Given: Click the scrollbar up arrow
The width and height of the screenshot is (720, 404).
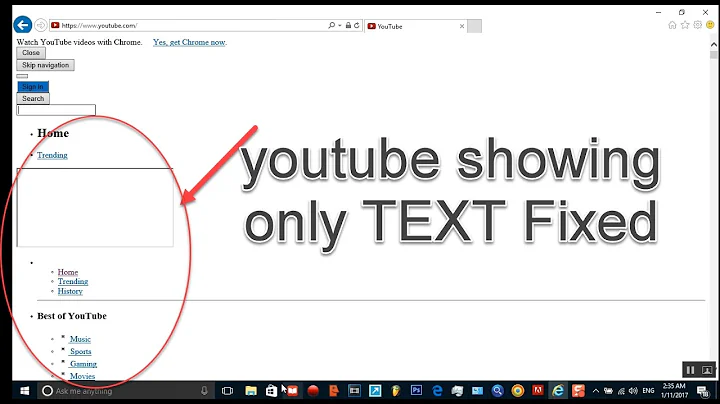Looking at the screenshot, I should point(714,45).
